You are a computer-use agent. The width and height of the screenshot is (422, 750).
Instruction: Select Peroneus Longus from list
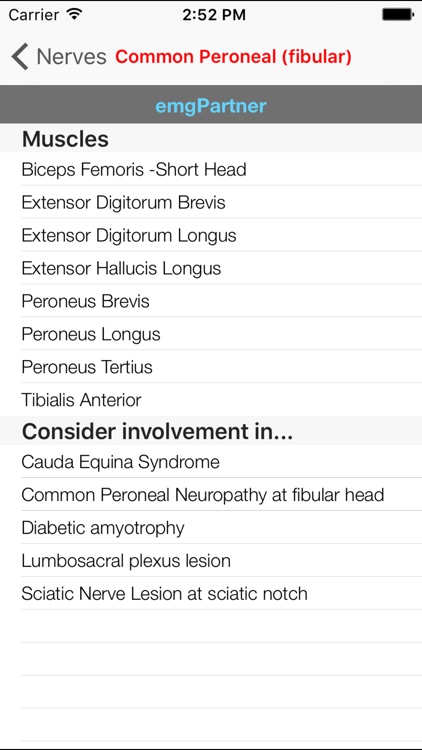tap(211, 334)
